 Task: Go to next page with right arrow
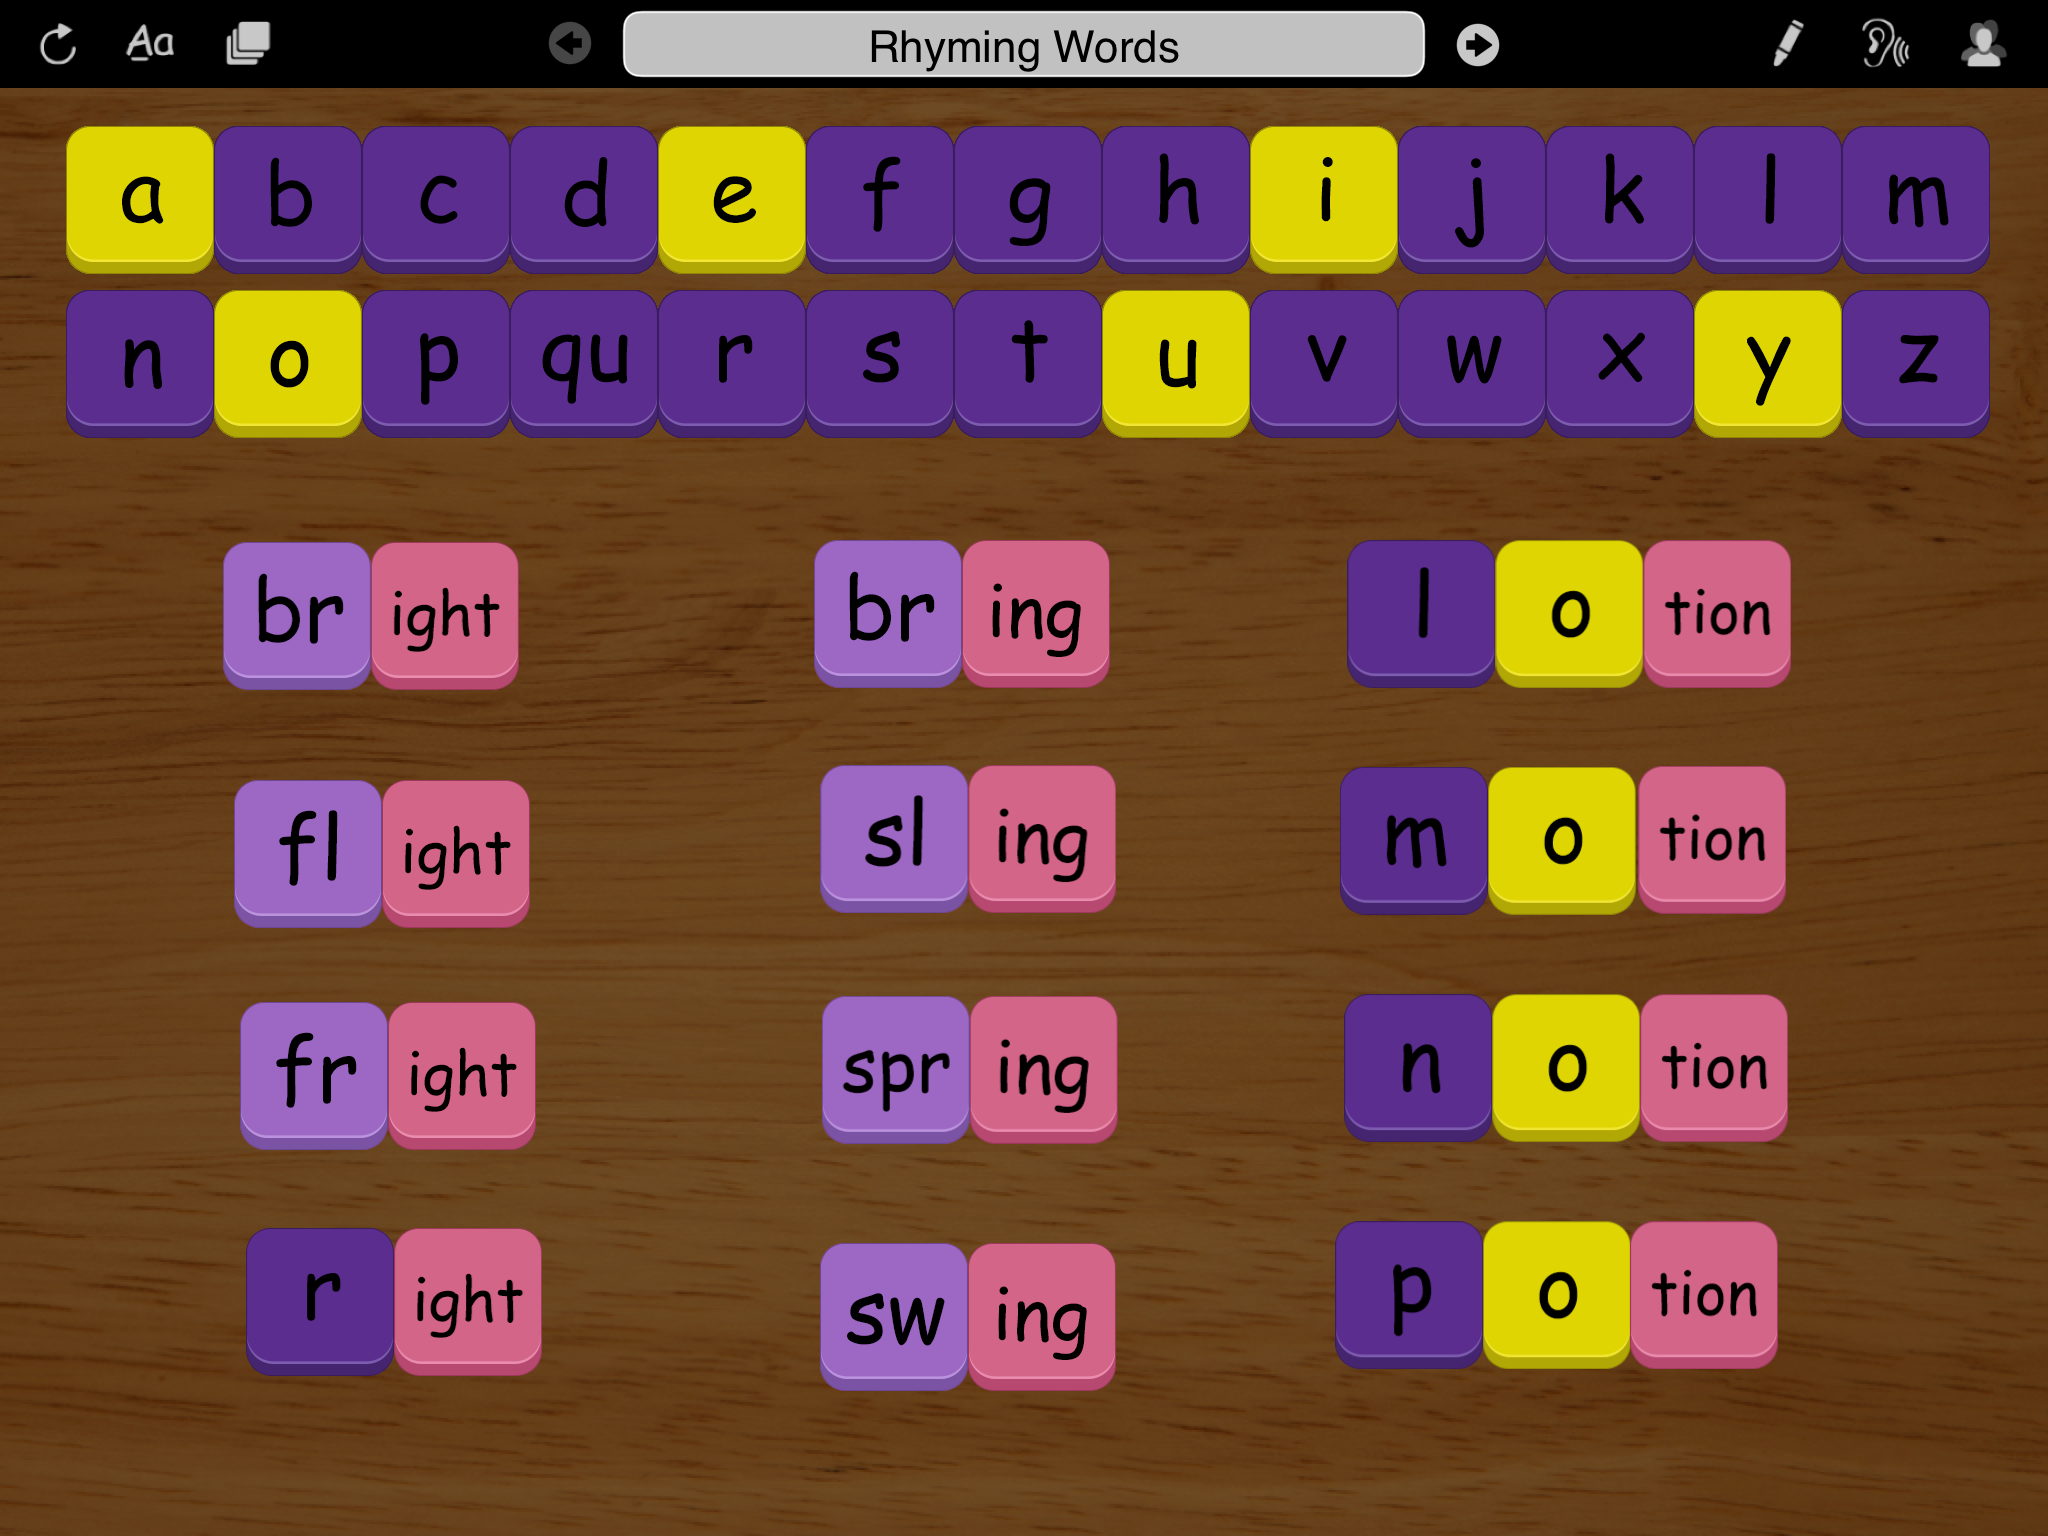[x=1477, y=45]
